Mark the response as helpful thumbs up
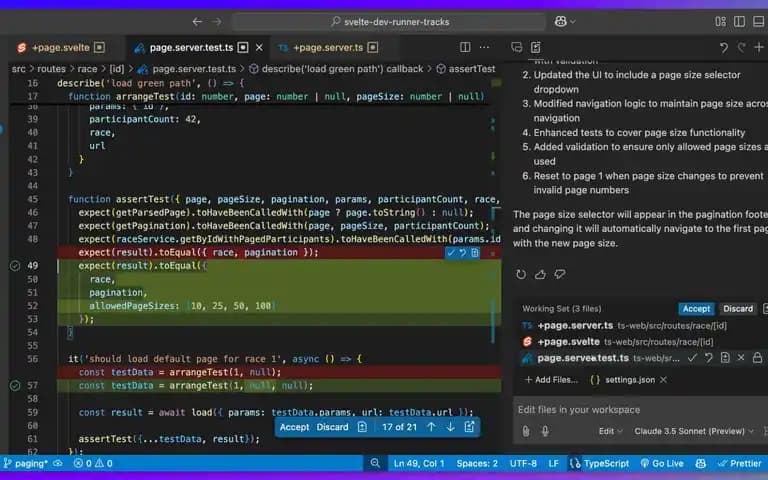768x480 pixels. tap(540, 274)
